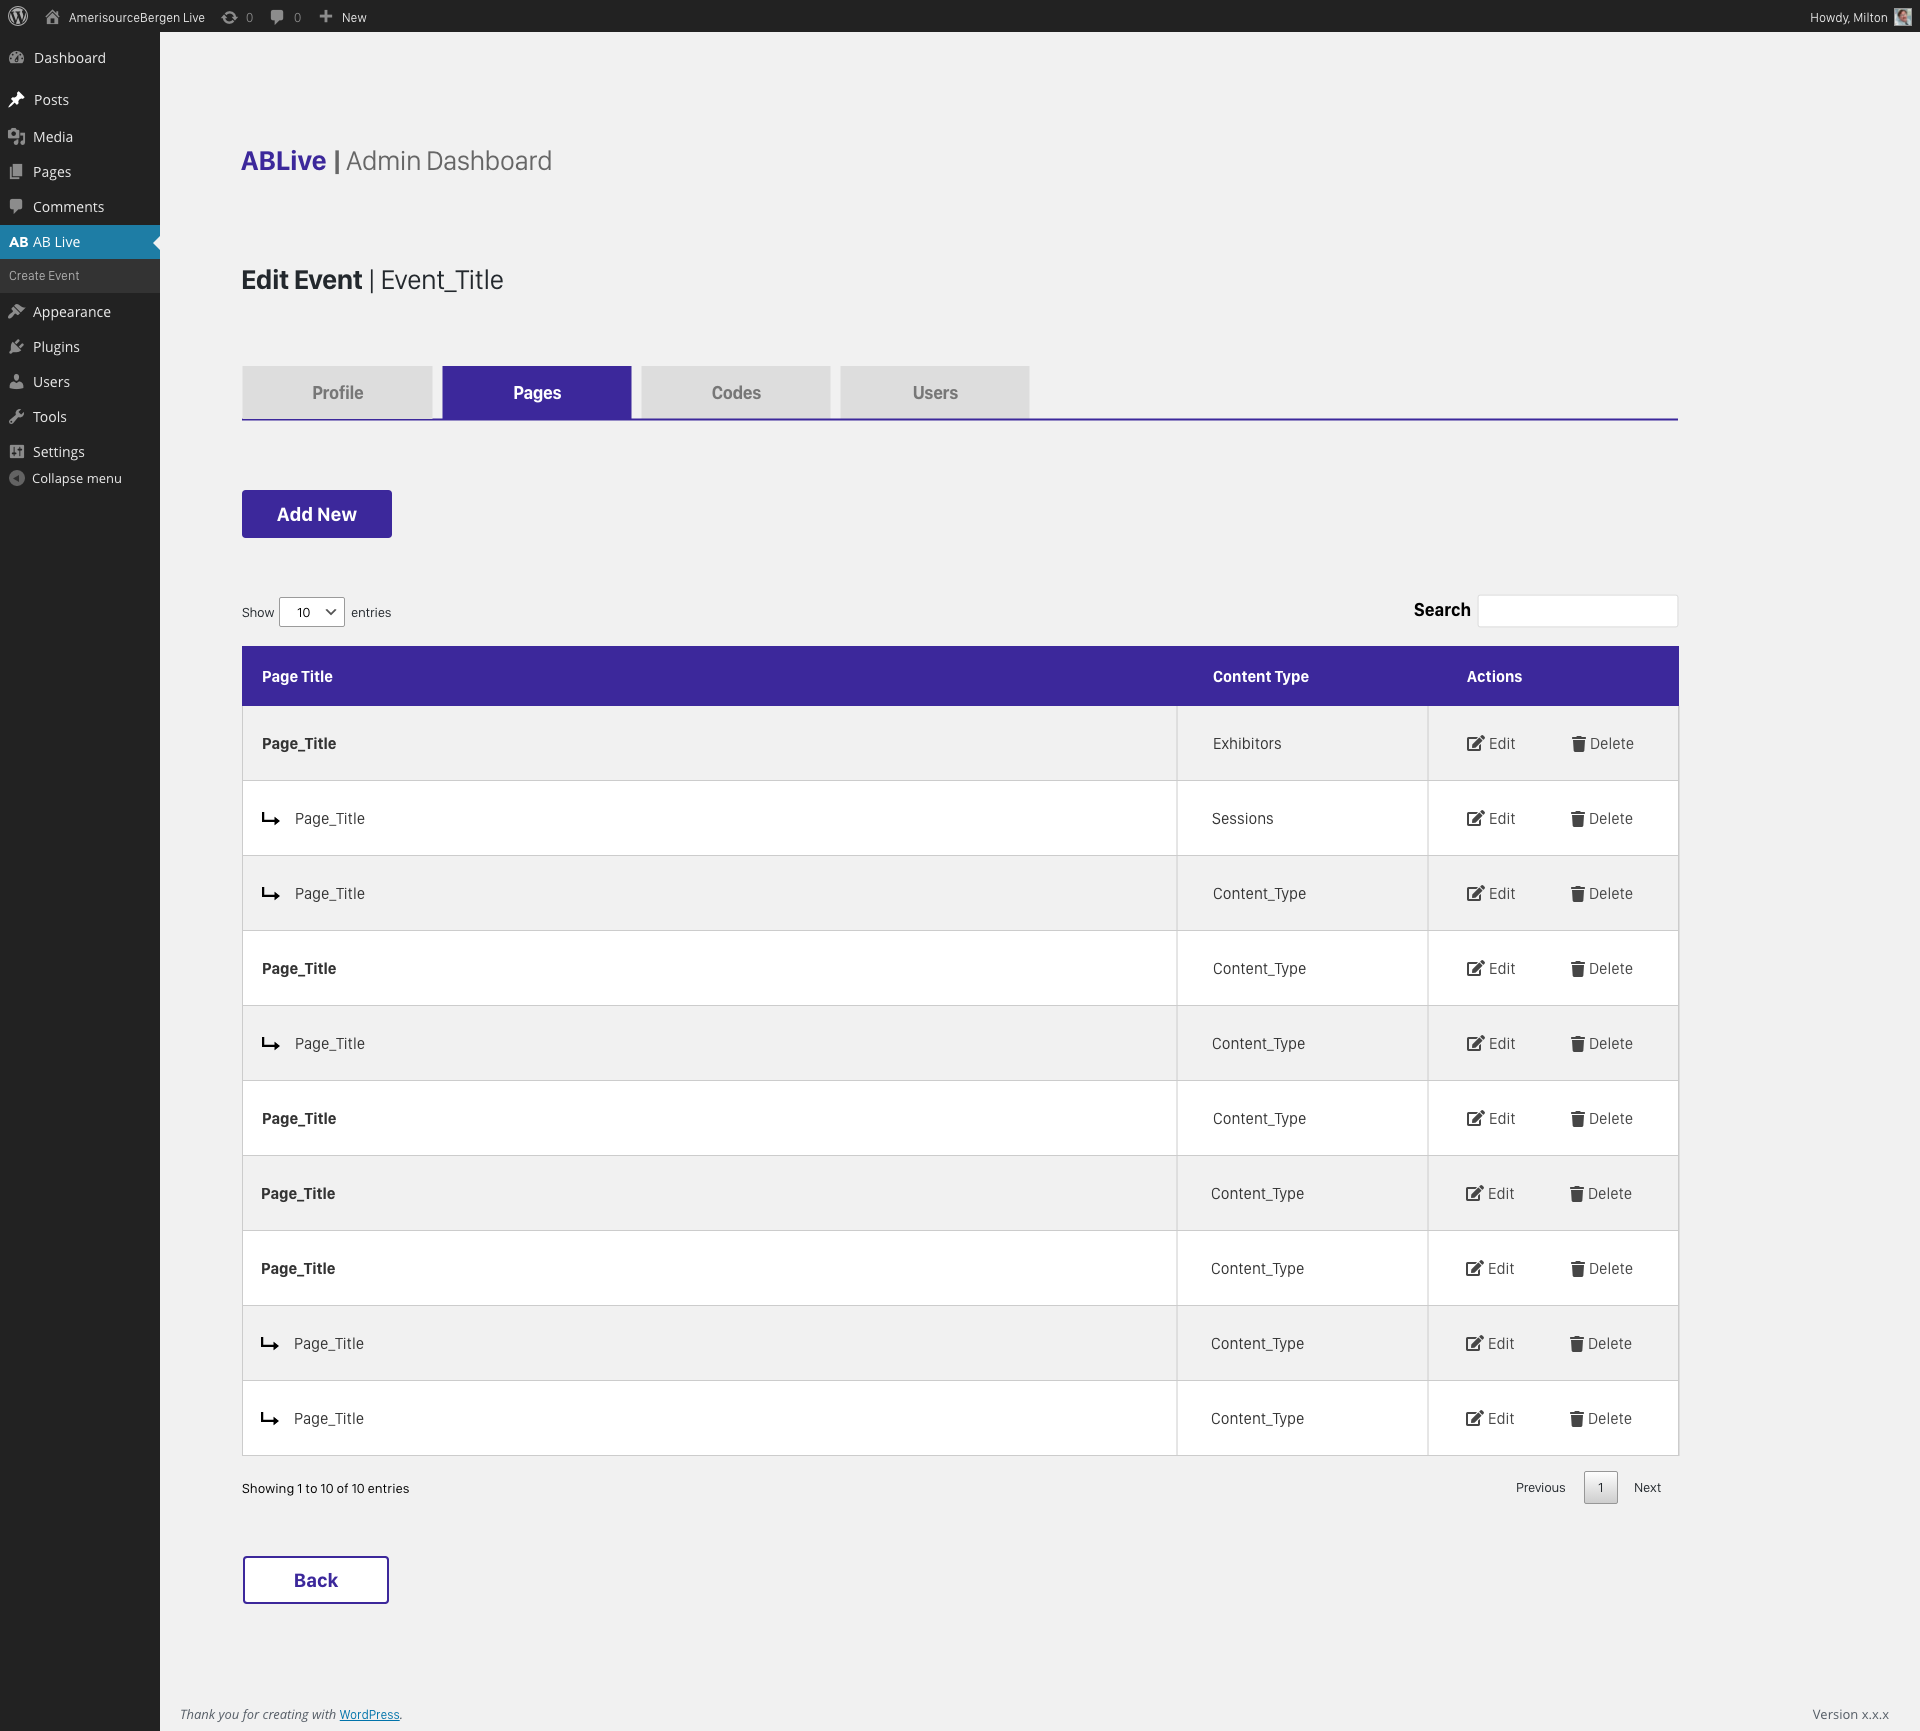The height and width of the screenshot is (1731, 1920).
Task: Open Plugins in the sidebar
Action: [x=56, y=347]
